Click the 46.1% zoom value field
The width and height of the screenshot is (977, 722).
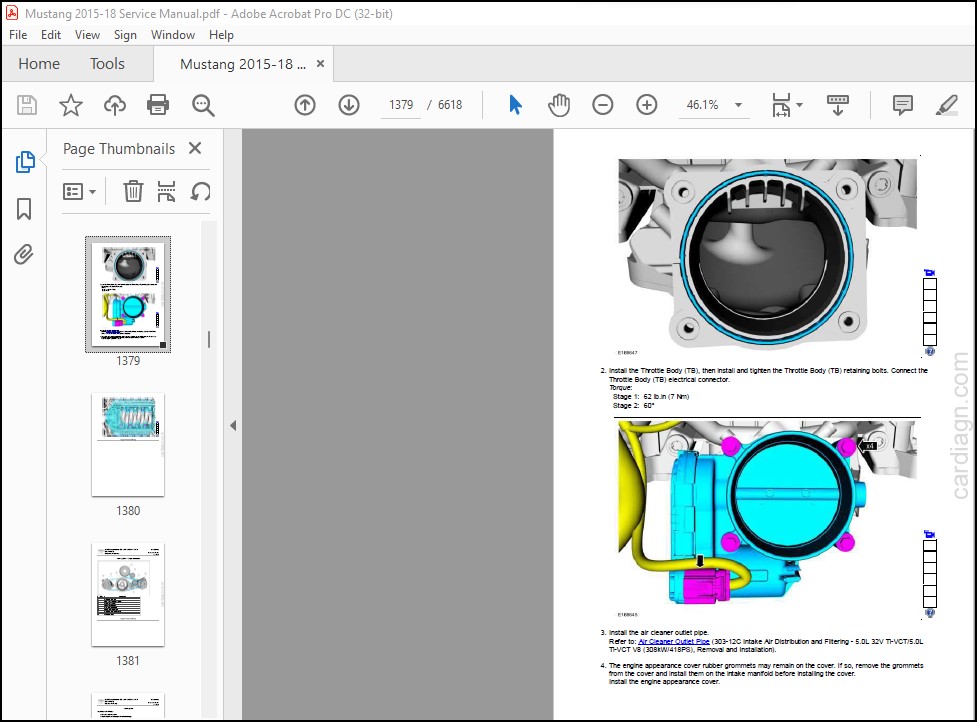click(703, 105)
